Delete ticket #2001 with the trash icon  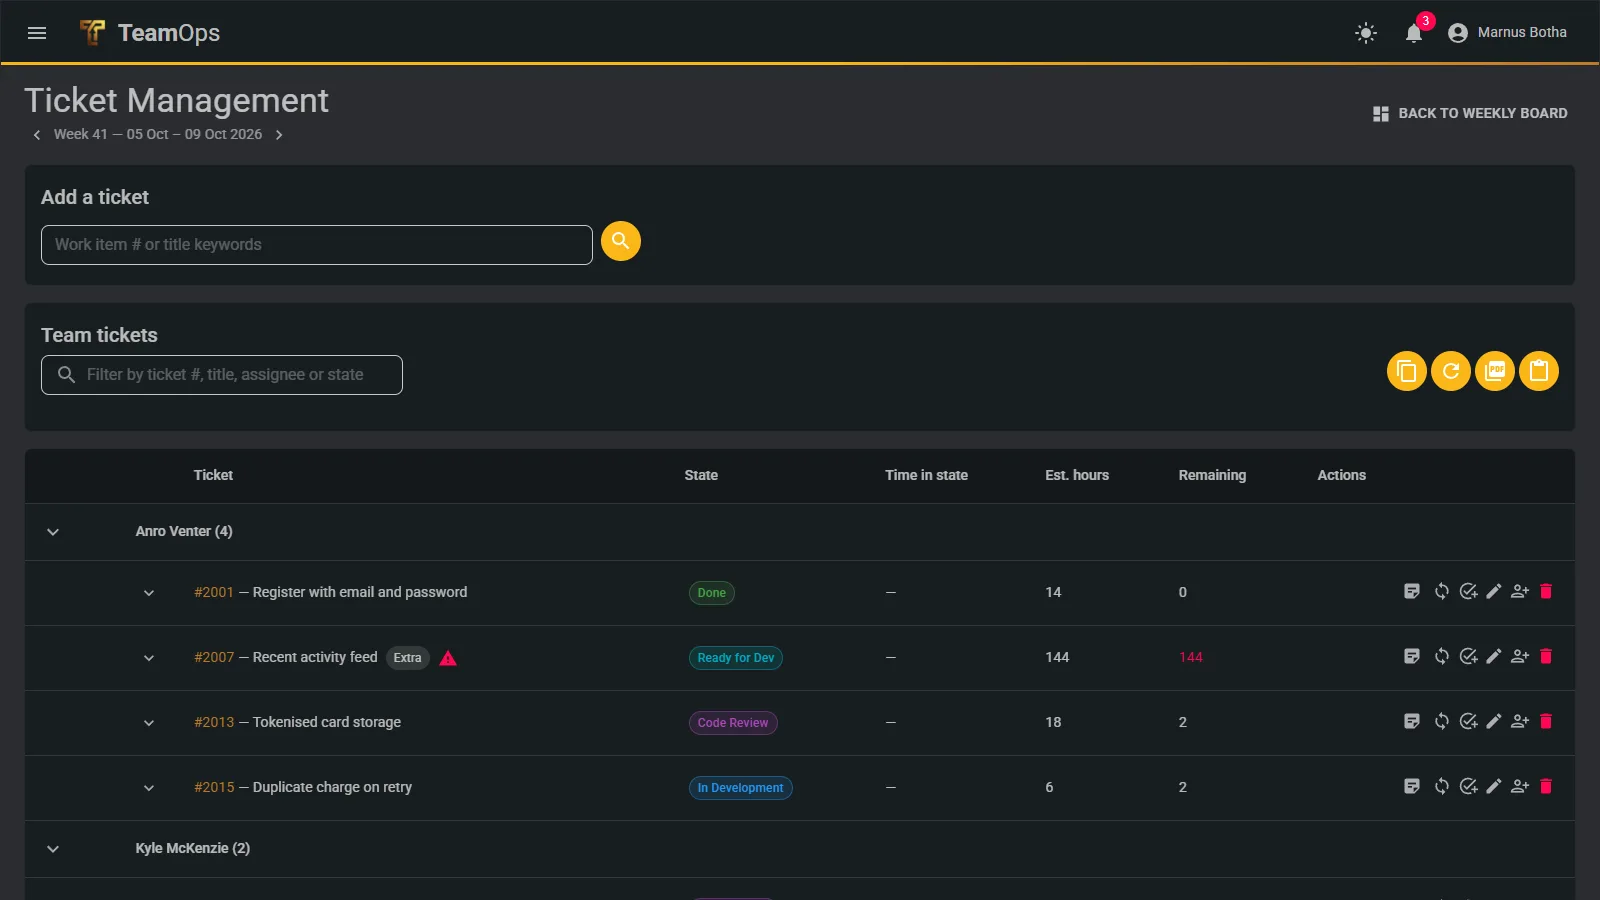(x=1546, y=592)
